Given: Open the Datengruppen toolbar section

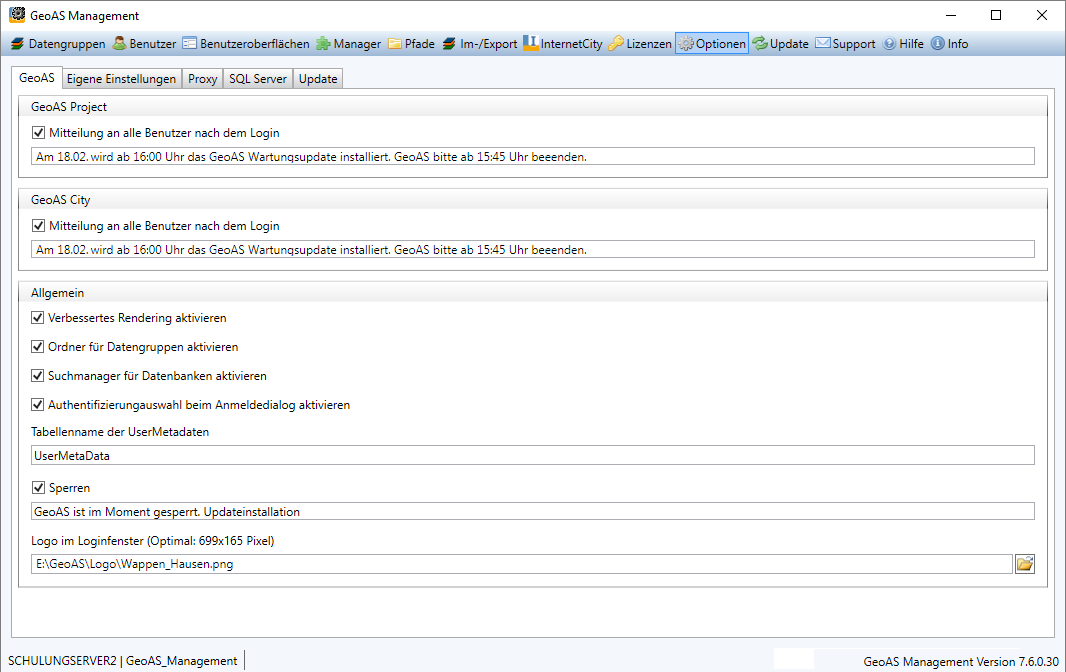Looking at the screenshot, I should pos(58,44).
